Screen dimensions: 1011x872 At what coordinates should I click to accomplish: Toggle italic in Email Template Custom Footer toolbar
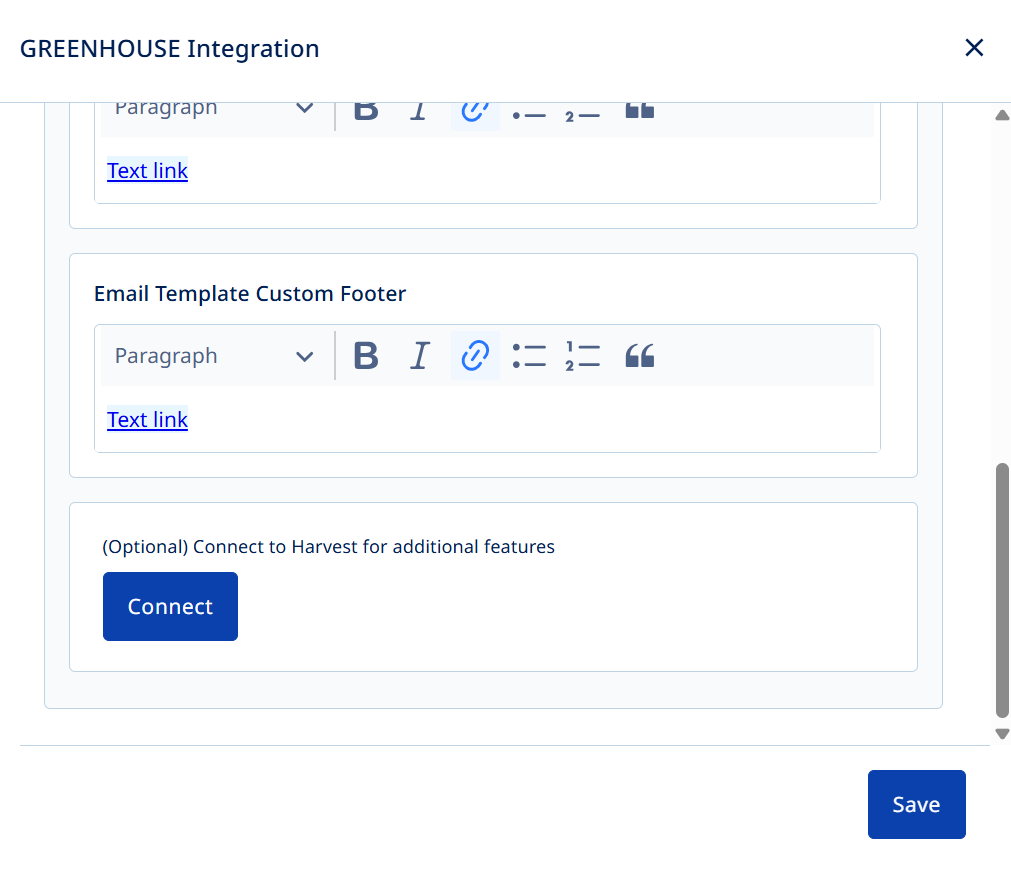[x=420, y=356]
